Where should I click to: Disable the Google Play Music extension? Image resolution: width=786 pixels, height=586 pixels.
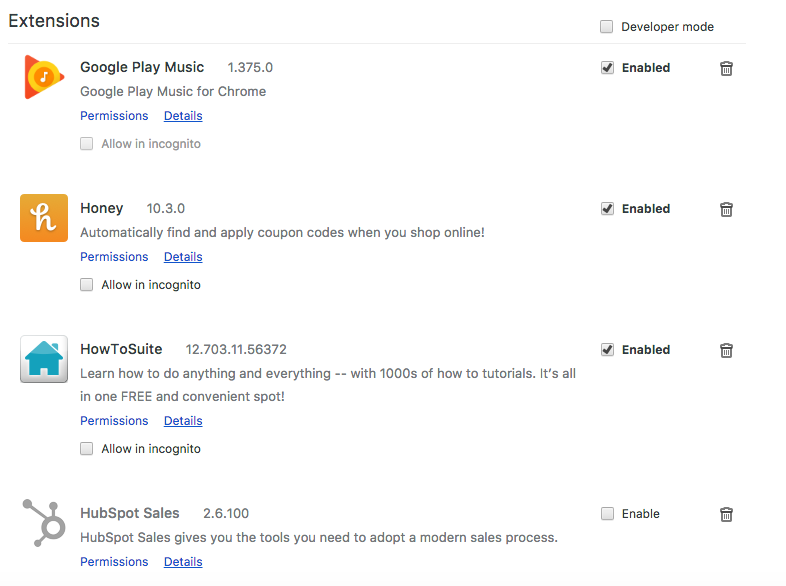(607, 68)
